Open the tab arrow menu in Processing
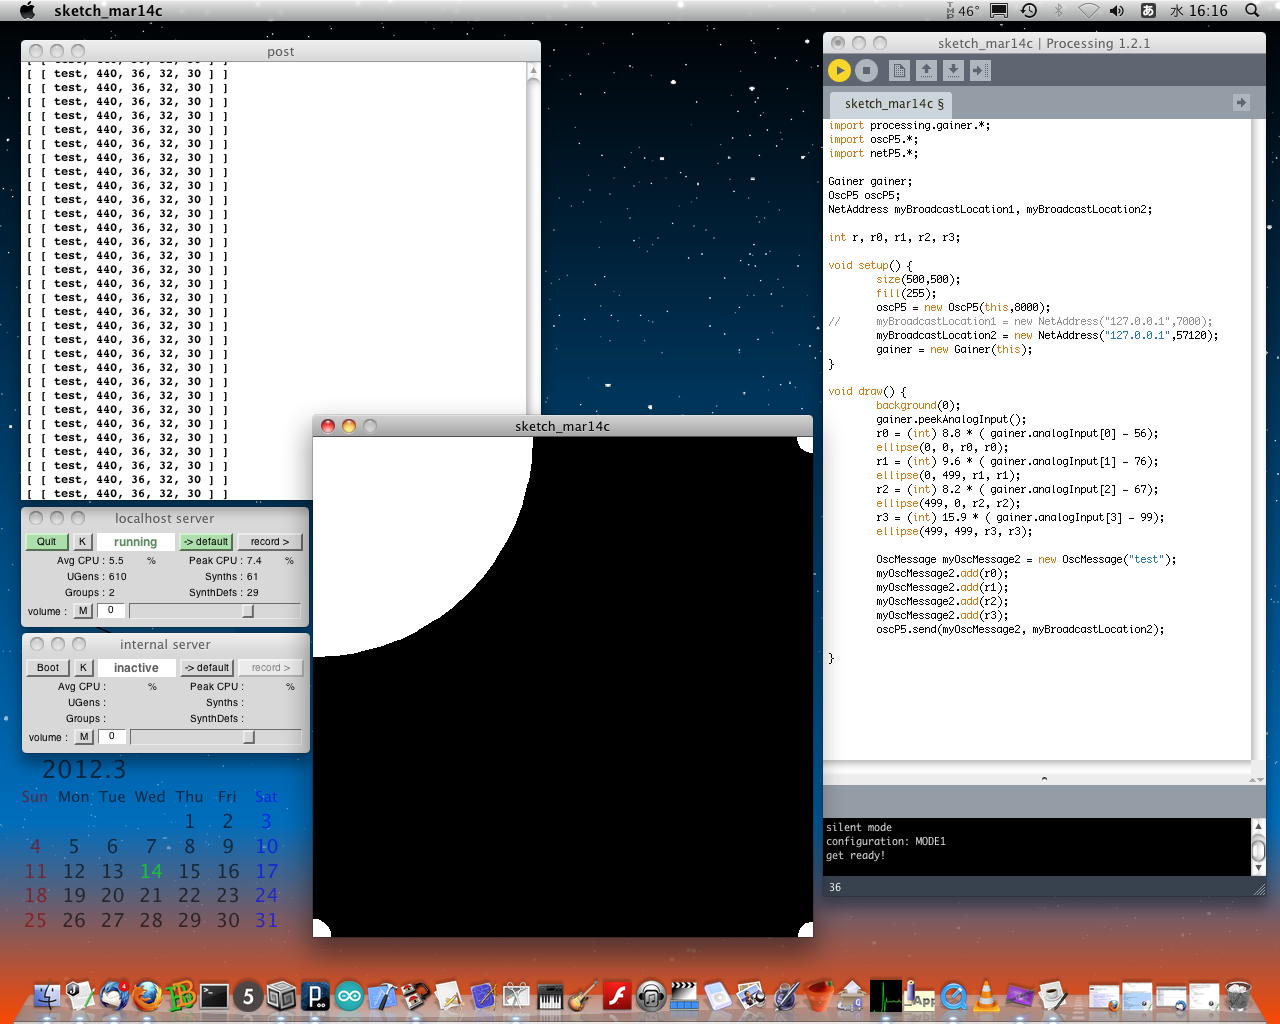Screen dimensions: 1280x1024 1241,102
